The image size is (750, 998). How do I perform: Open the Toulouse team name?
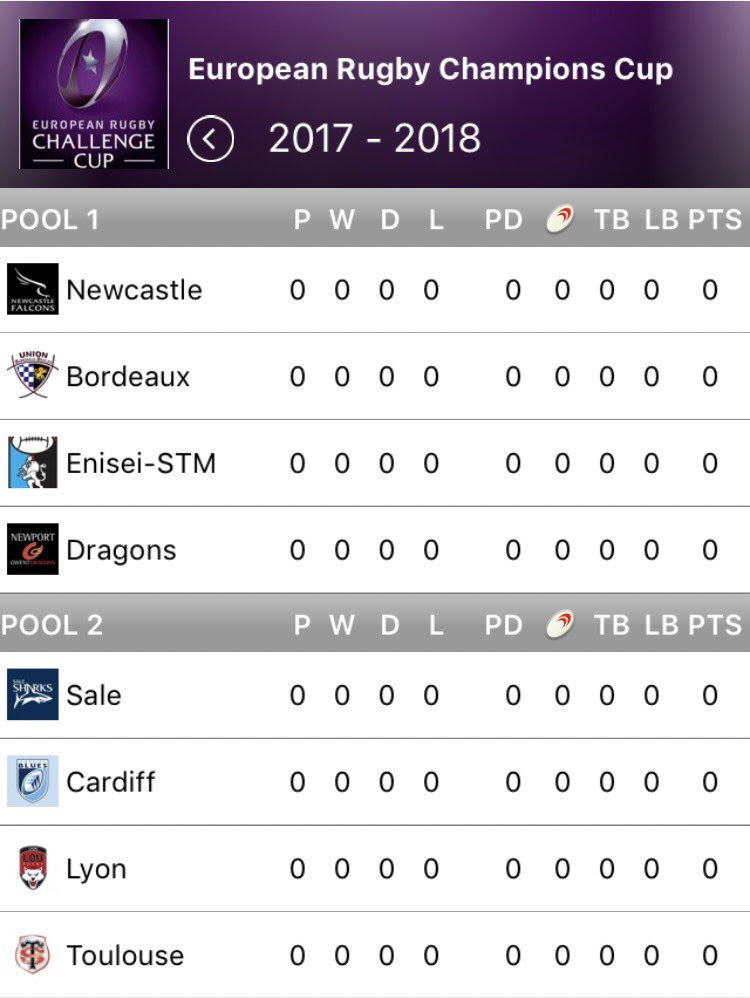click(125, 955)
